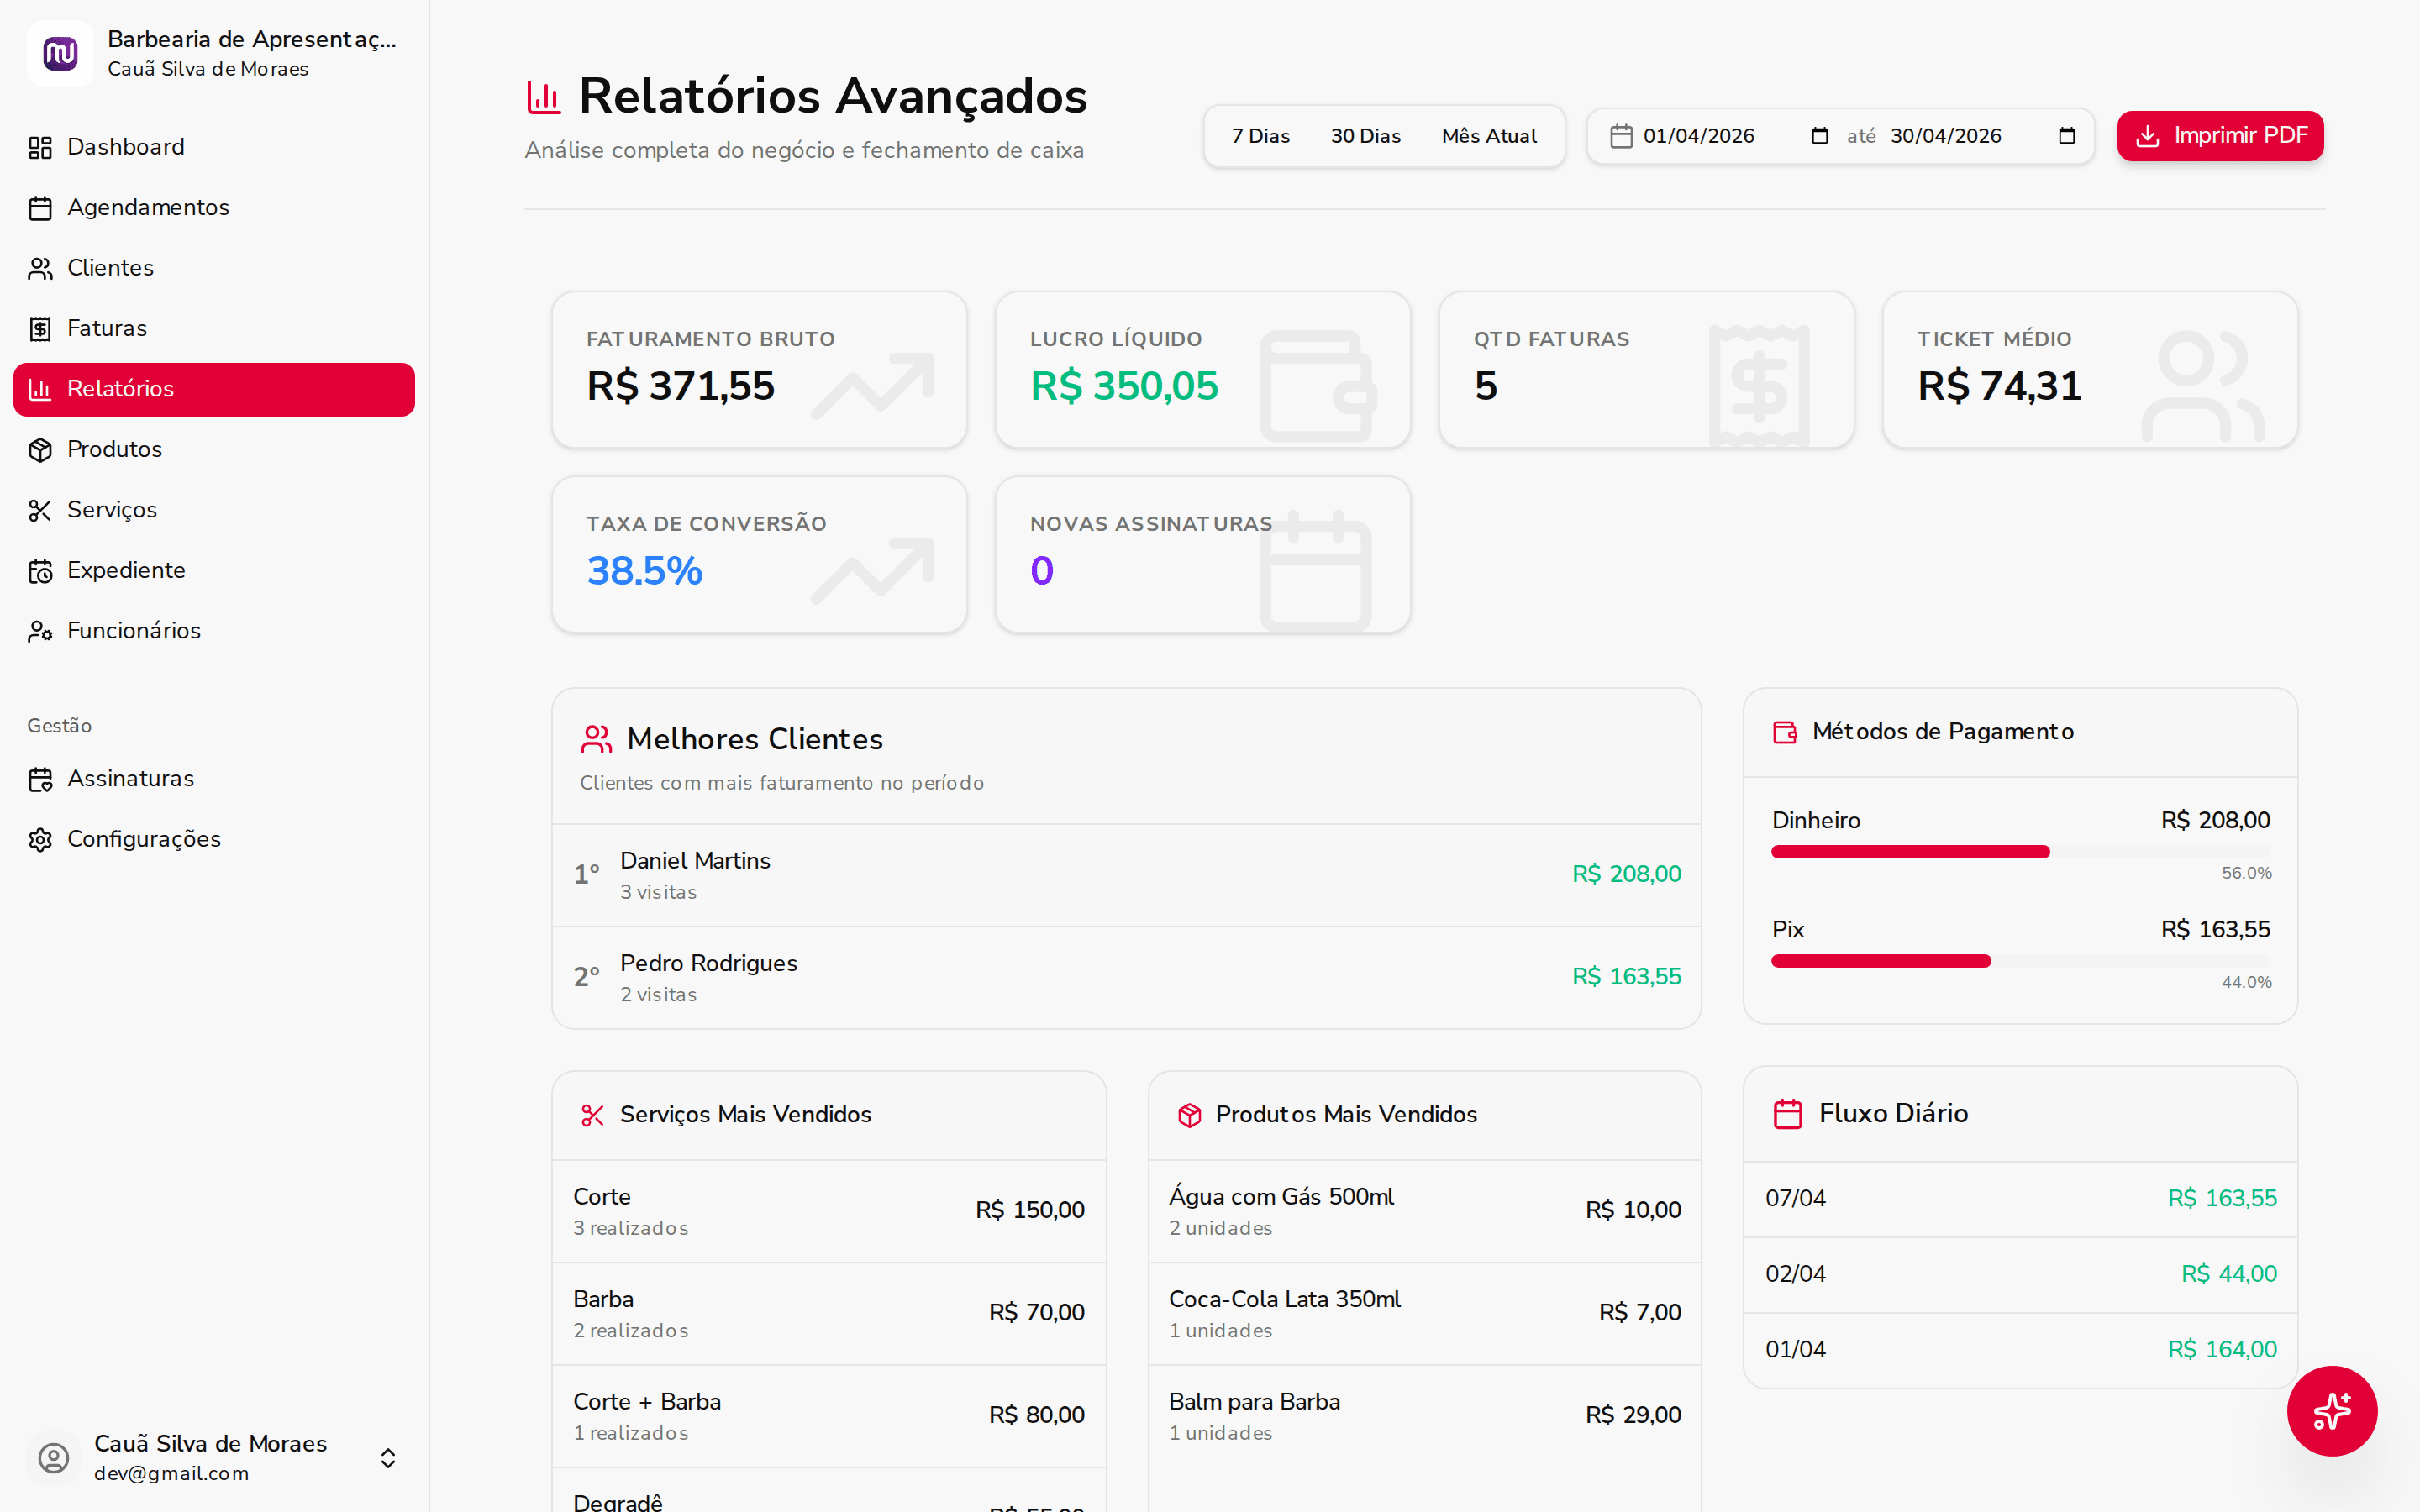This screenshot has height=1512, width=2420.
Task: Select the Mês Atual period filter
Action: [x=1488, y=136]
